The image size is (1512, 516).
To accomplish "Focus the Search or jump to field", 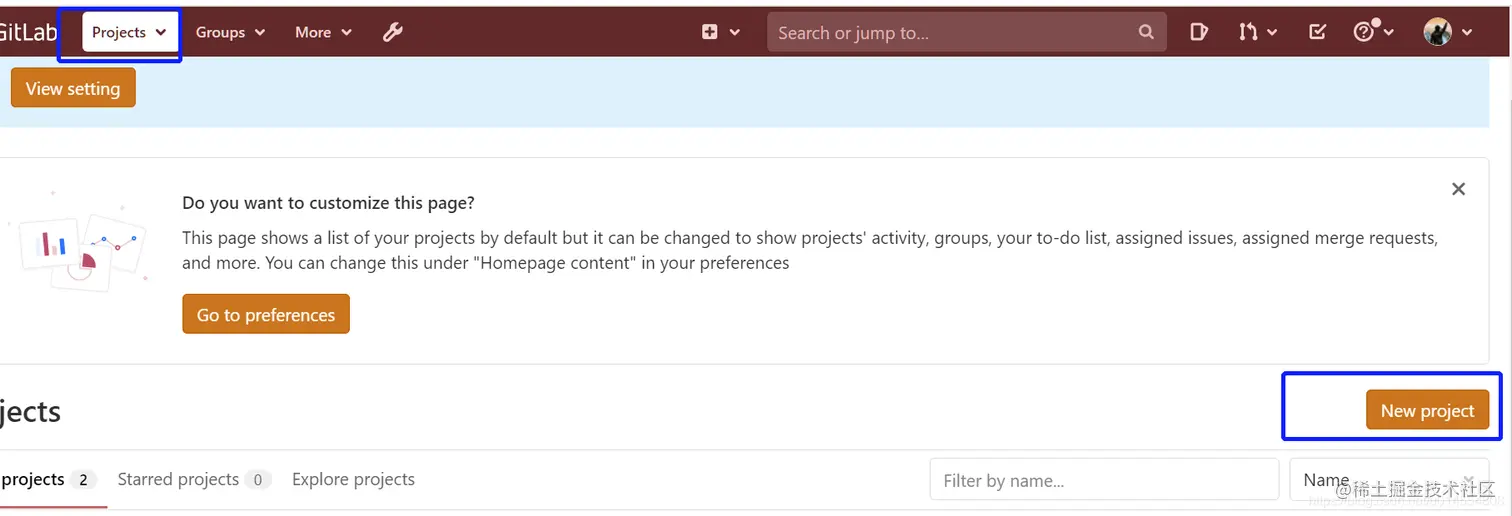I will point(966,32).
